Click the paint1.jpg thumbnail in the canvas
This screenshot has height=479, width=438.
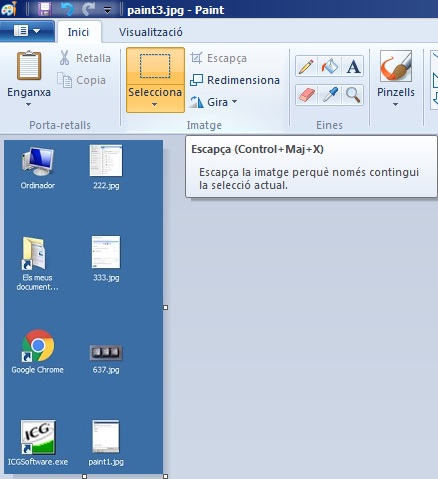[x=106, y=436]
